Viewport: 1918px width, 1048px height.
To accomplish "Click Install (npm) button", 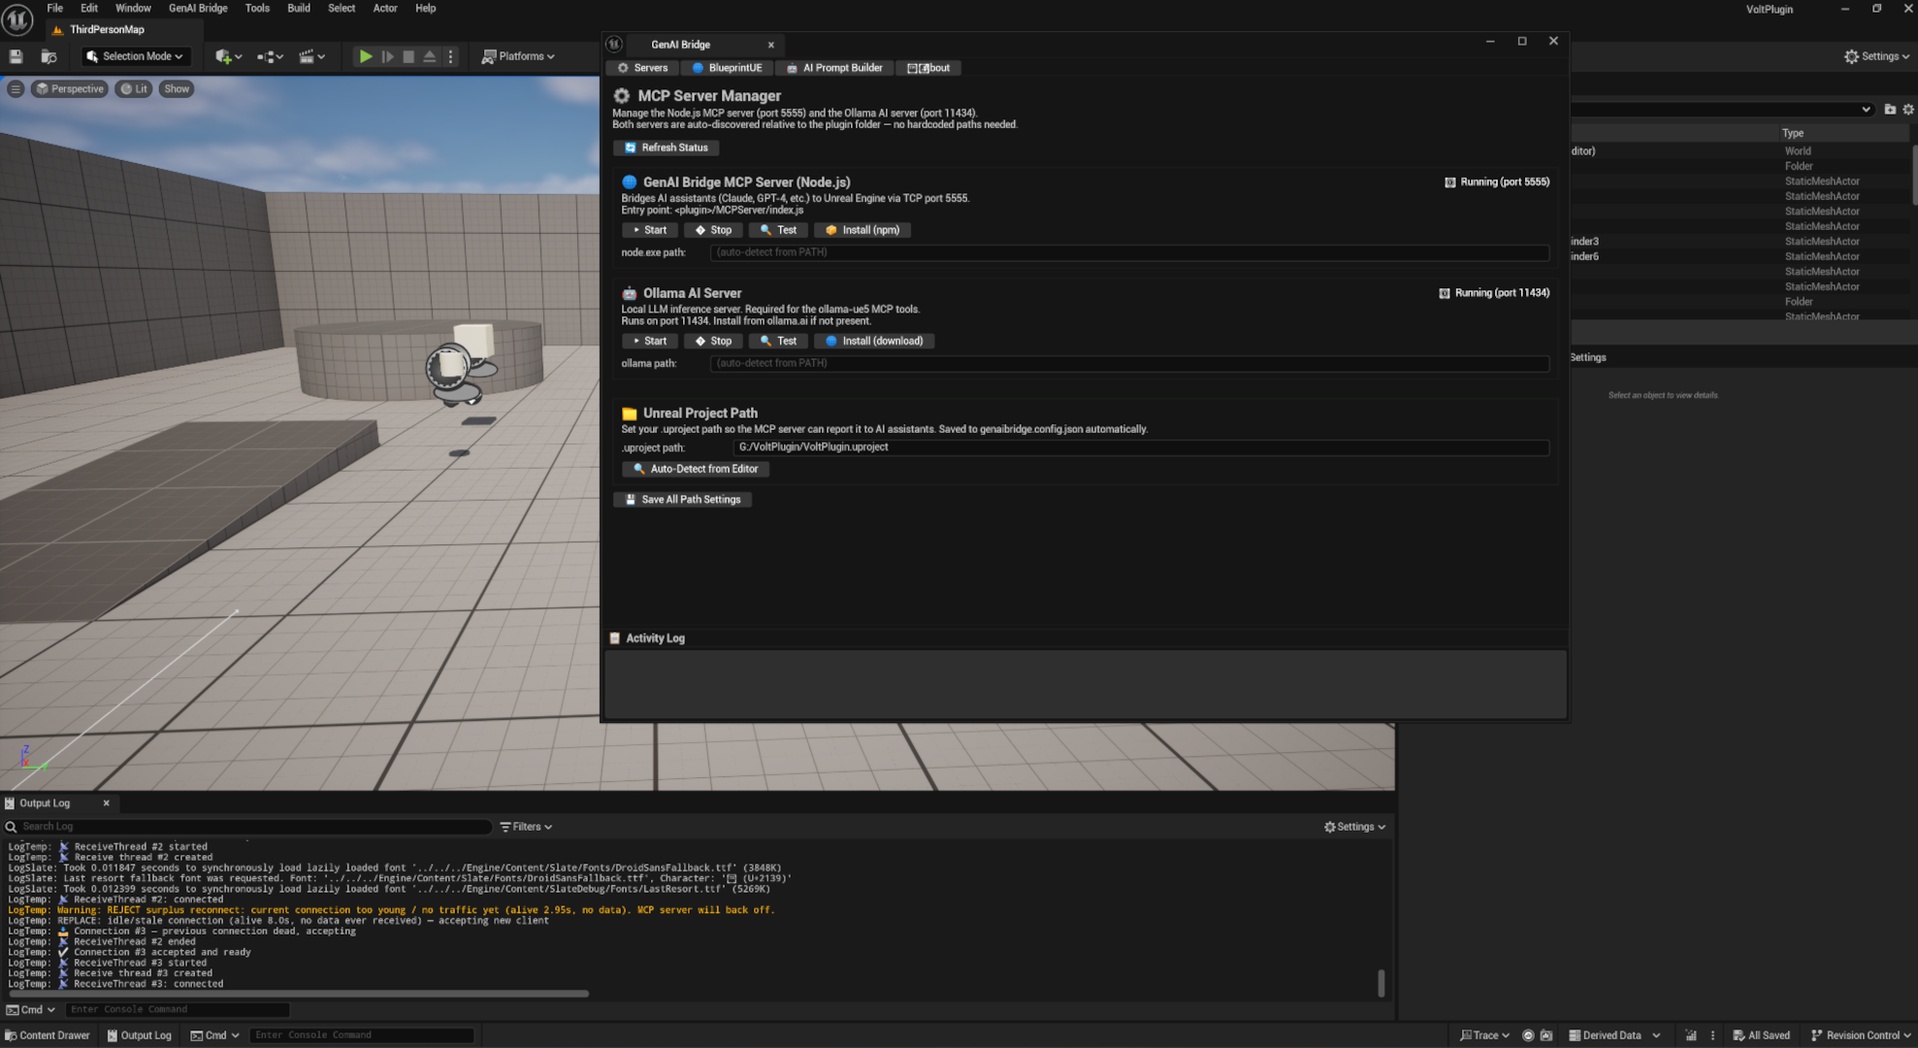I will point(862,230).
